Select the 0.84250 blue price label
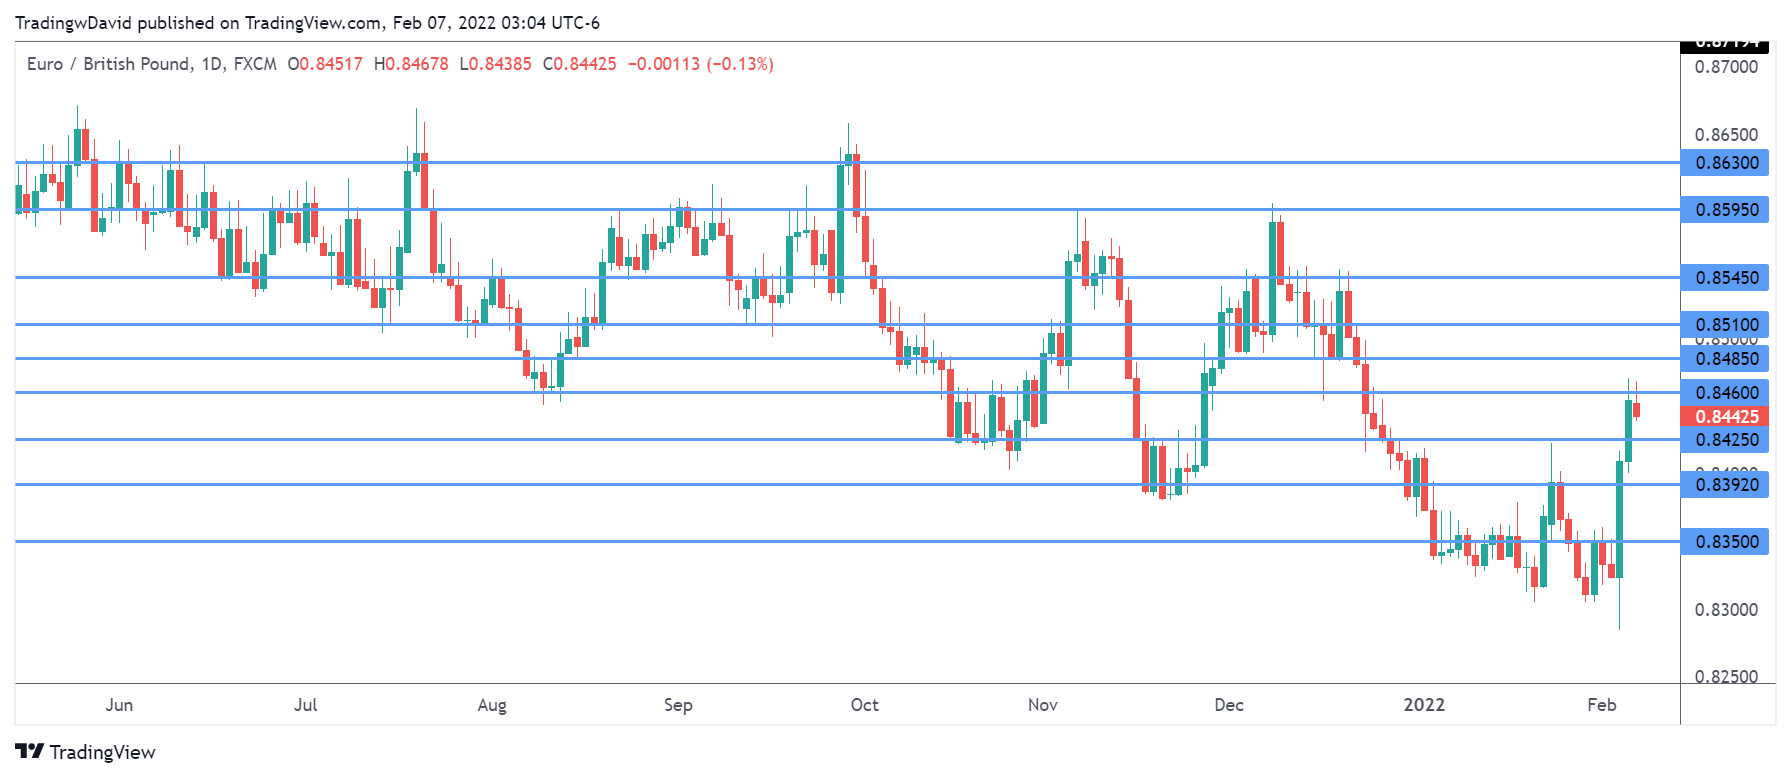Viewport: 1791px width, 778px height. point(1725,440)
